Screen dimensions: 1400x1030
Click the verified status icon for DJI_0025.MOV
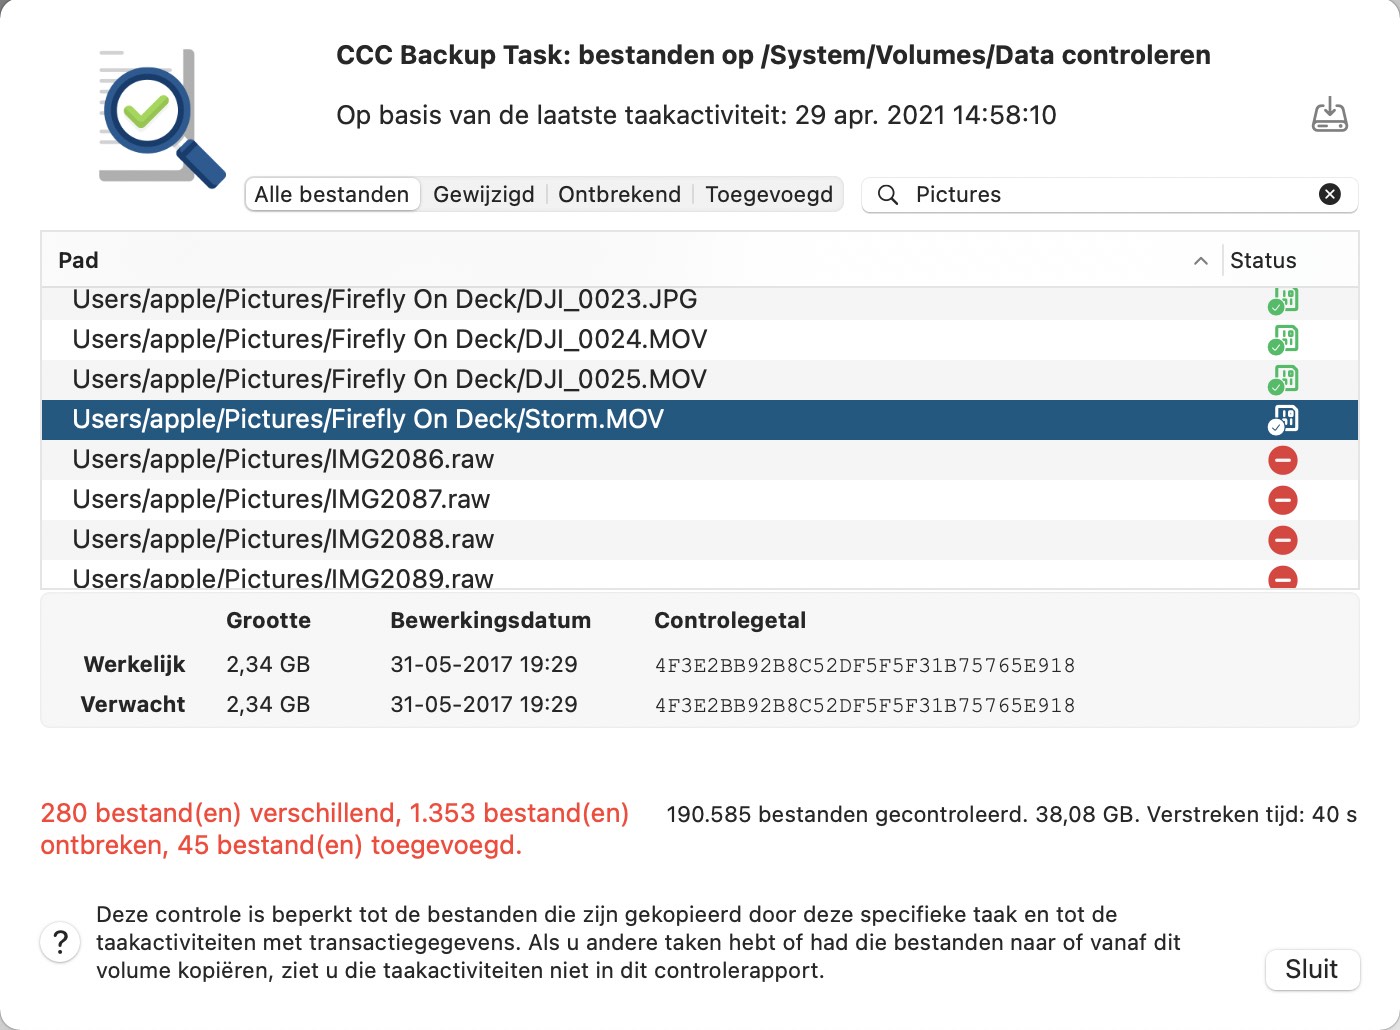(1283, 380)
